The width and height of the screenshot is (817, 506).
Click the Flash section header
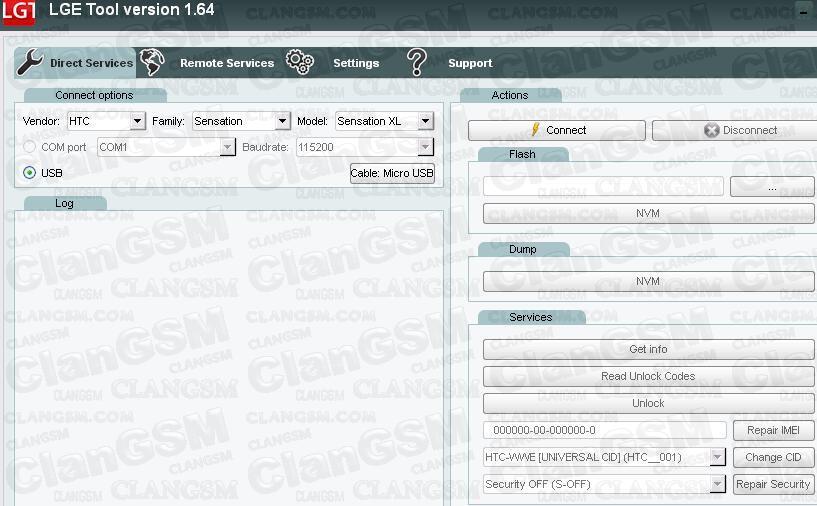[x=523, y=155]
